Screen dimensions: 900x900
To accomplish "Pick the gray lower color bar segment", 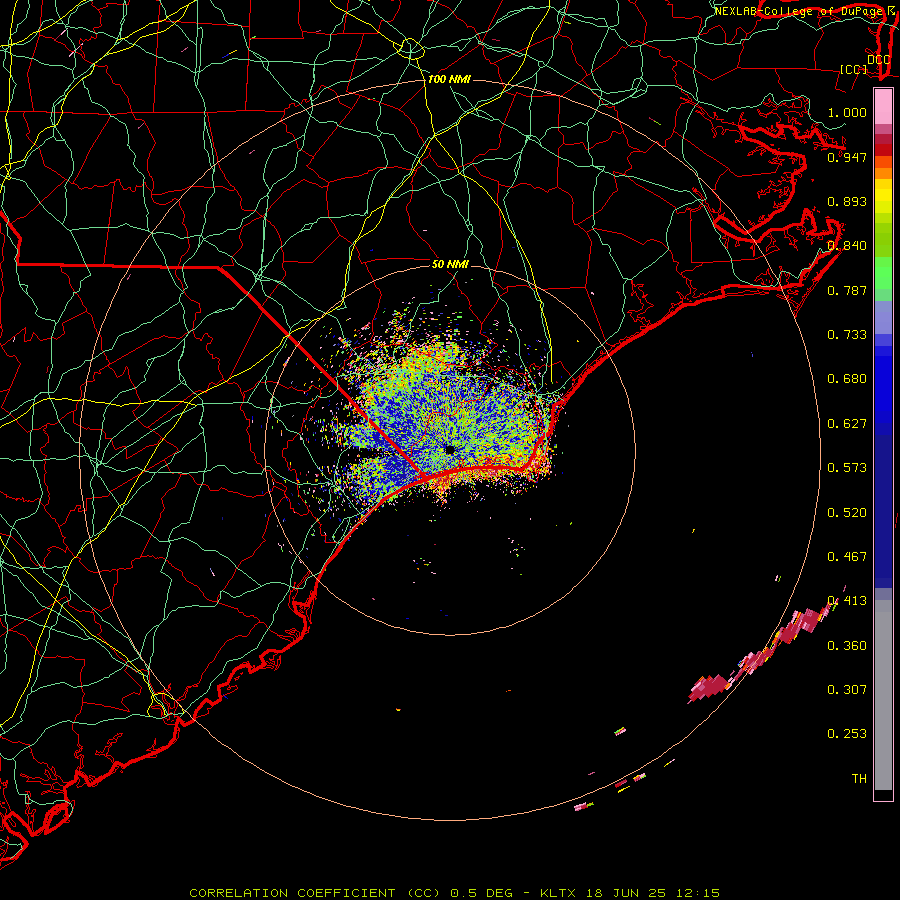I will tap(883, 695).
